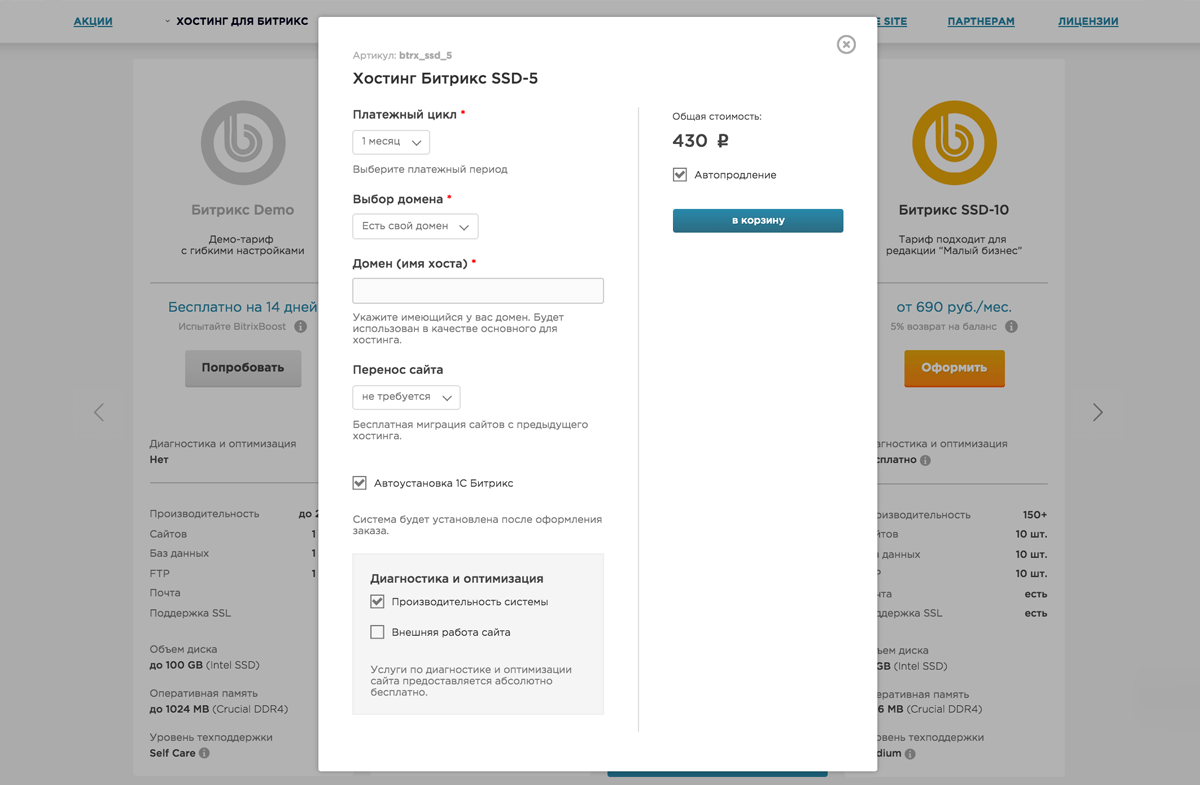Click the Домен имя хоста input field
Viewport: 1200px width, 785px height.
coord(477,290)
